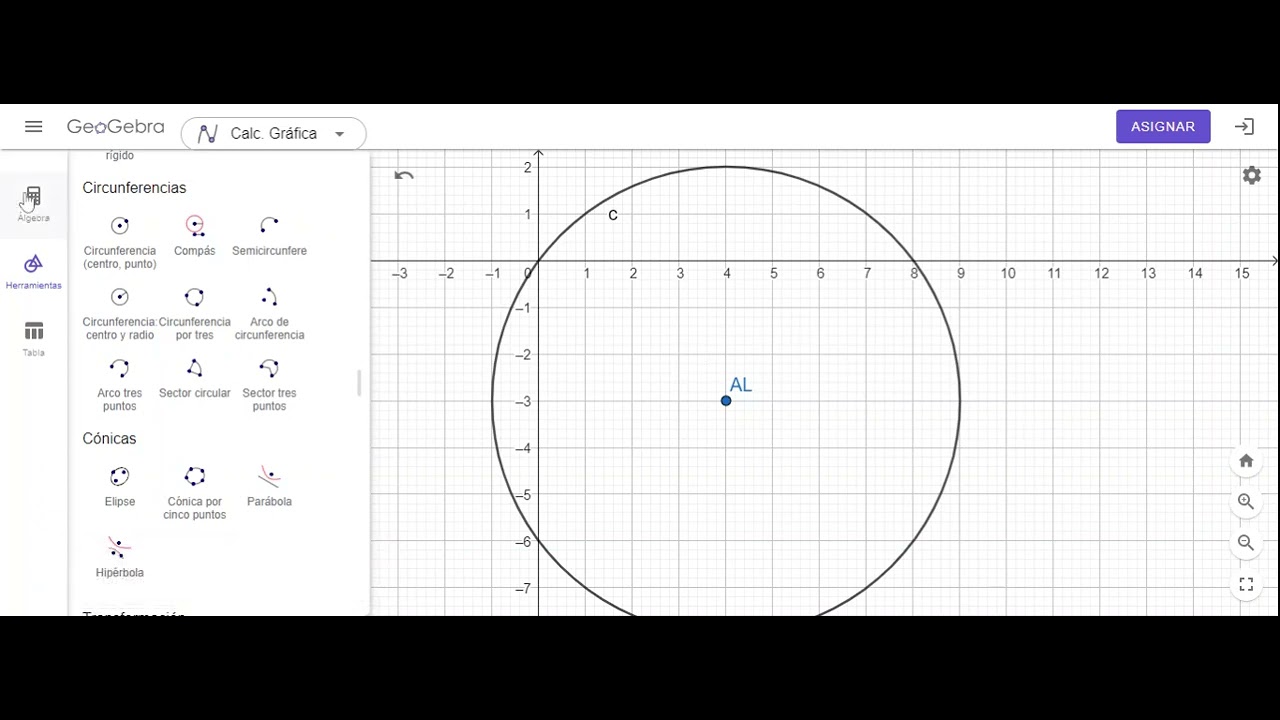Click the zoom in magnifier
Viewport: 1280px width, 720px height.
click(x=1246, y=502)
